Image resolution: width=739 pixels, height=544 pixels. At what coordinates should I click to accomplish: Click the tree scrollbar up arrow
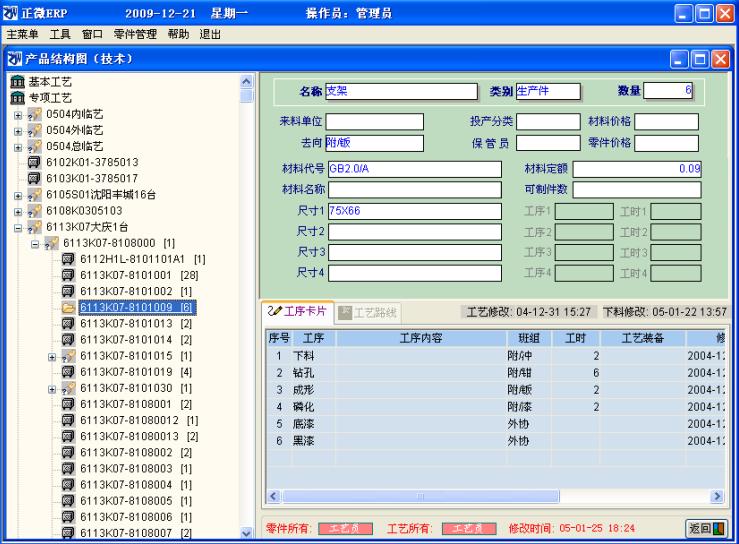(246, 82)
